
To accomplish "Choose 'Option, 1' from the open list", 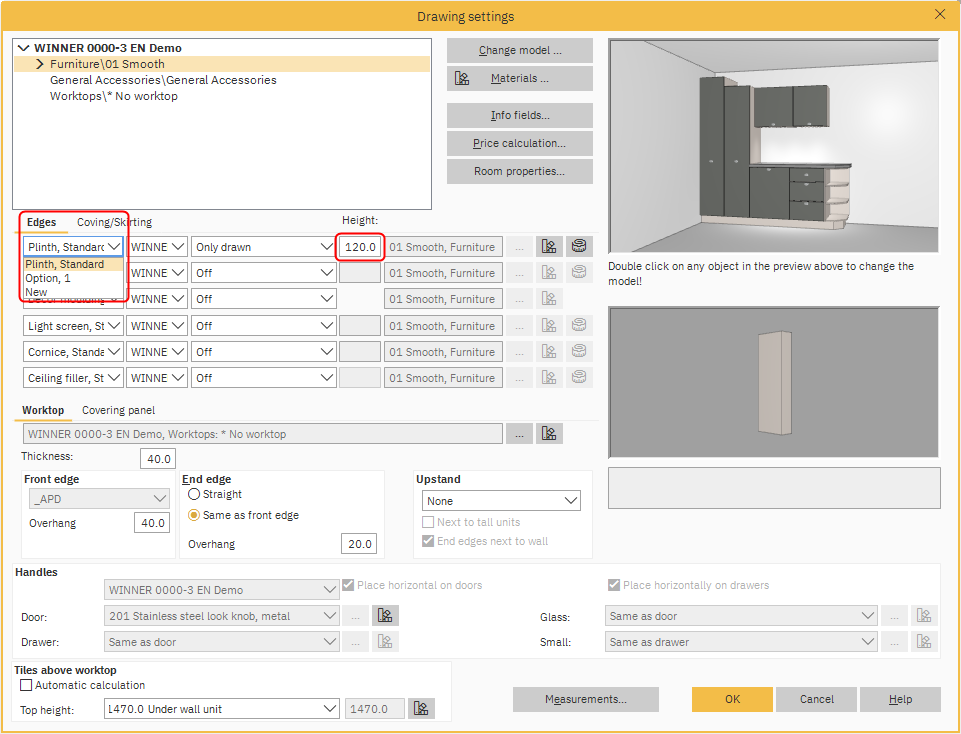I will point(48,279).
